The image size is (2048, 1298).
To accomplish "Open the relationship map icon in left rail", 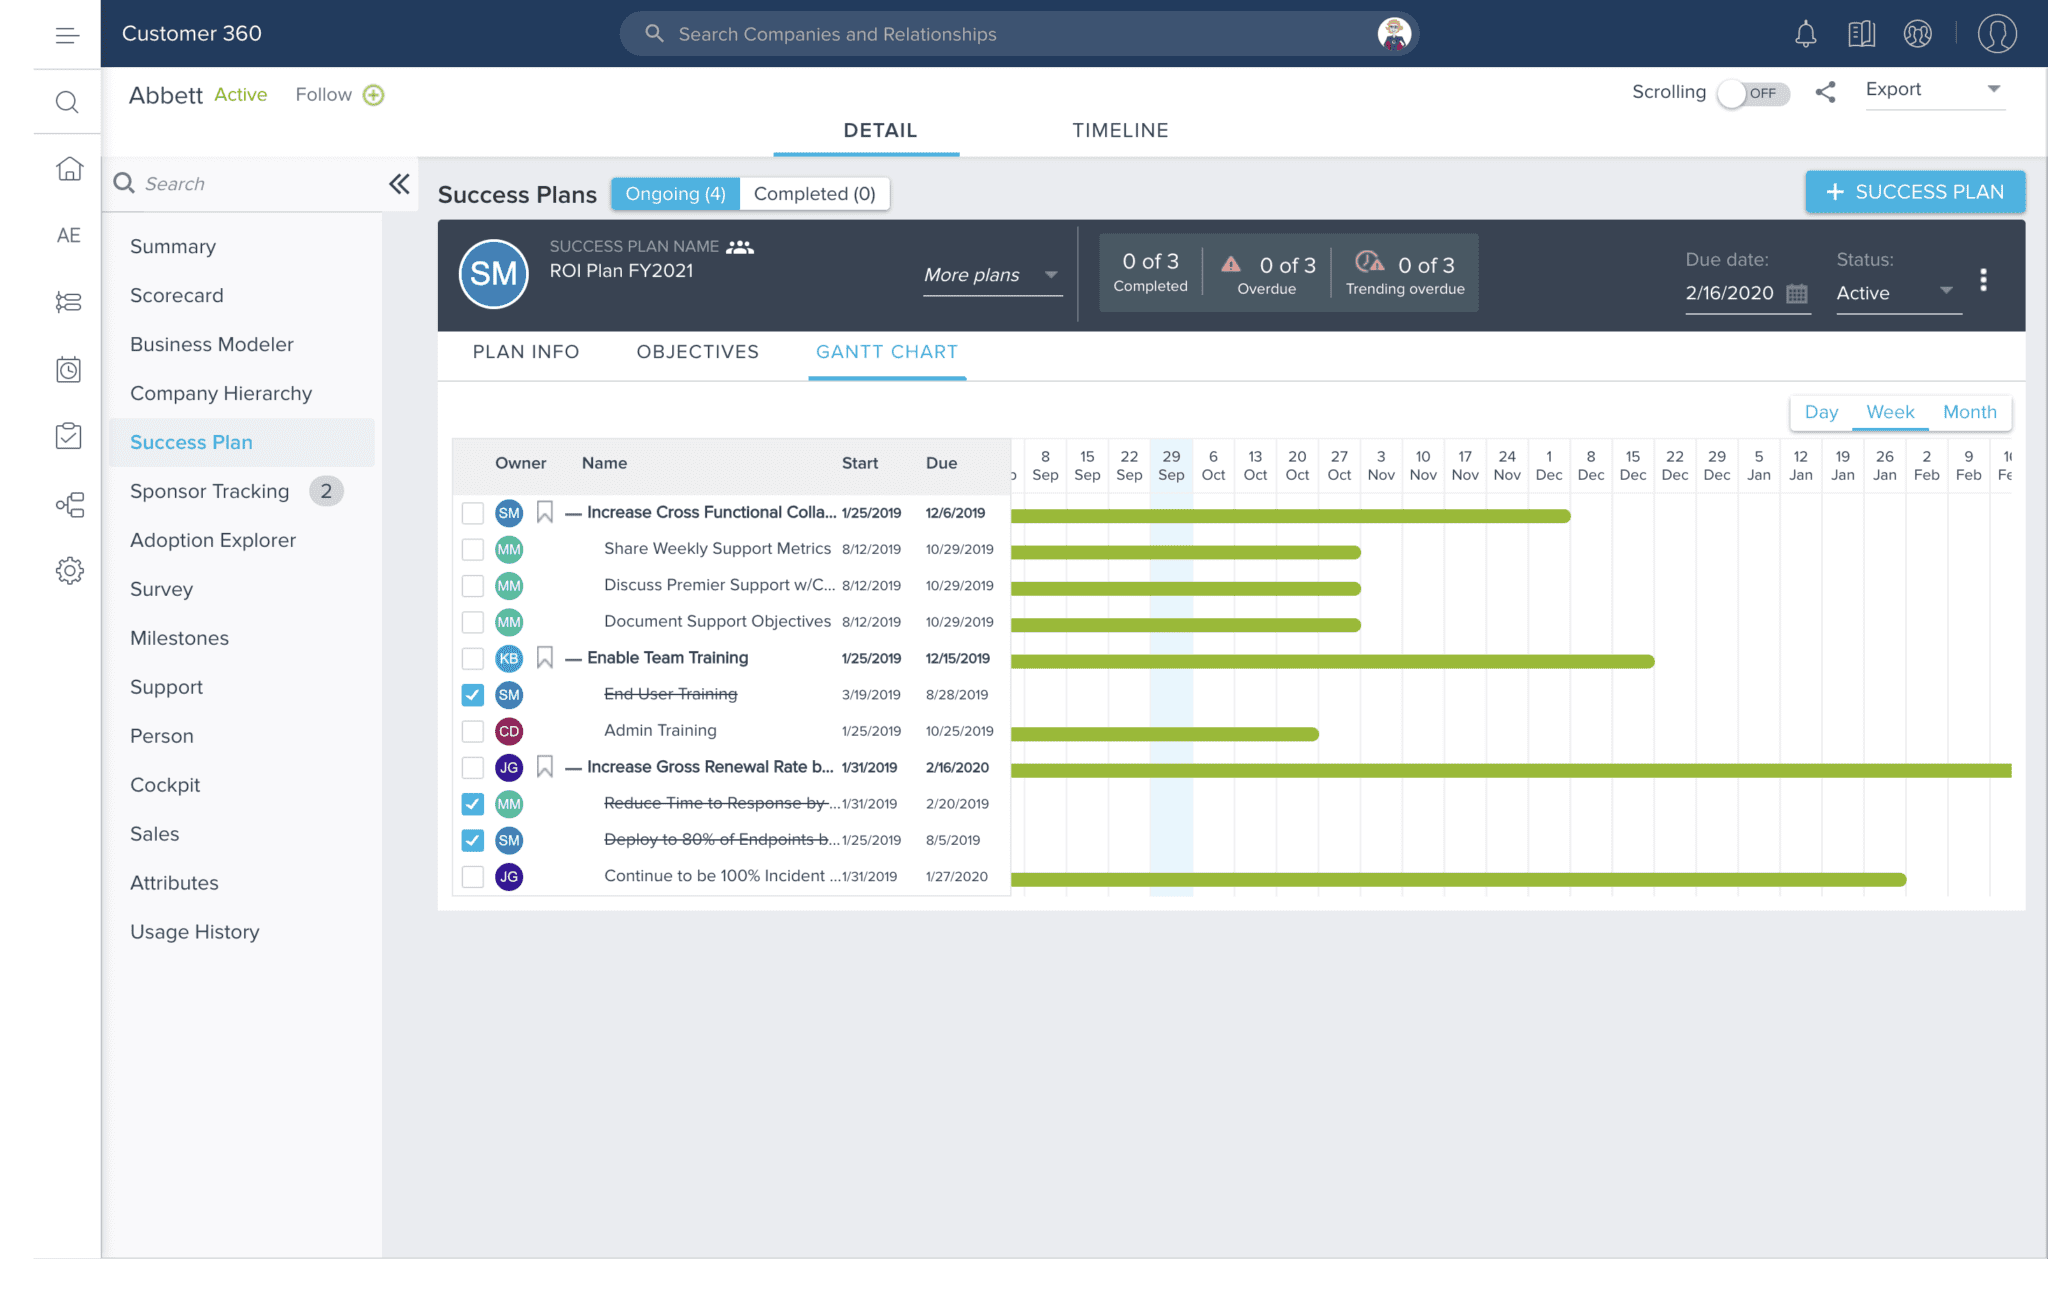I will [68, 505].
